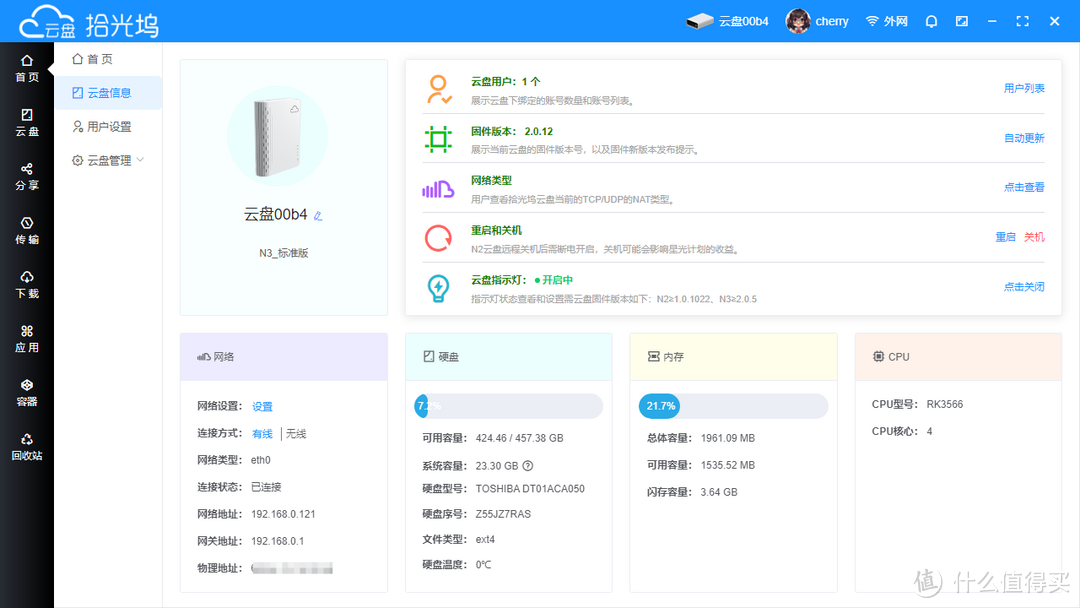Click the screenshot icon in the title bar
The width and height of the screenshot is (1080, 608).
pos(961,20)
